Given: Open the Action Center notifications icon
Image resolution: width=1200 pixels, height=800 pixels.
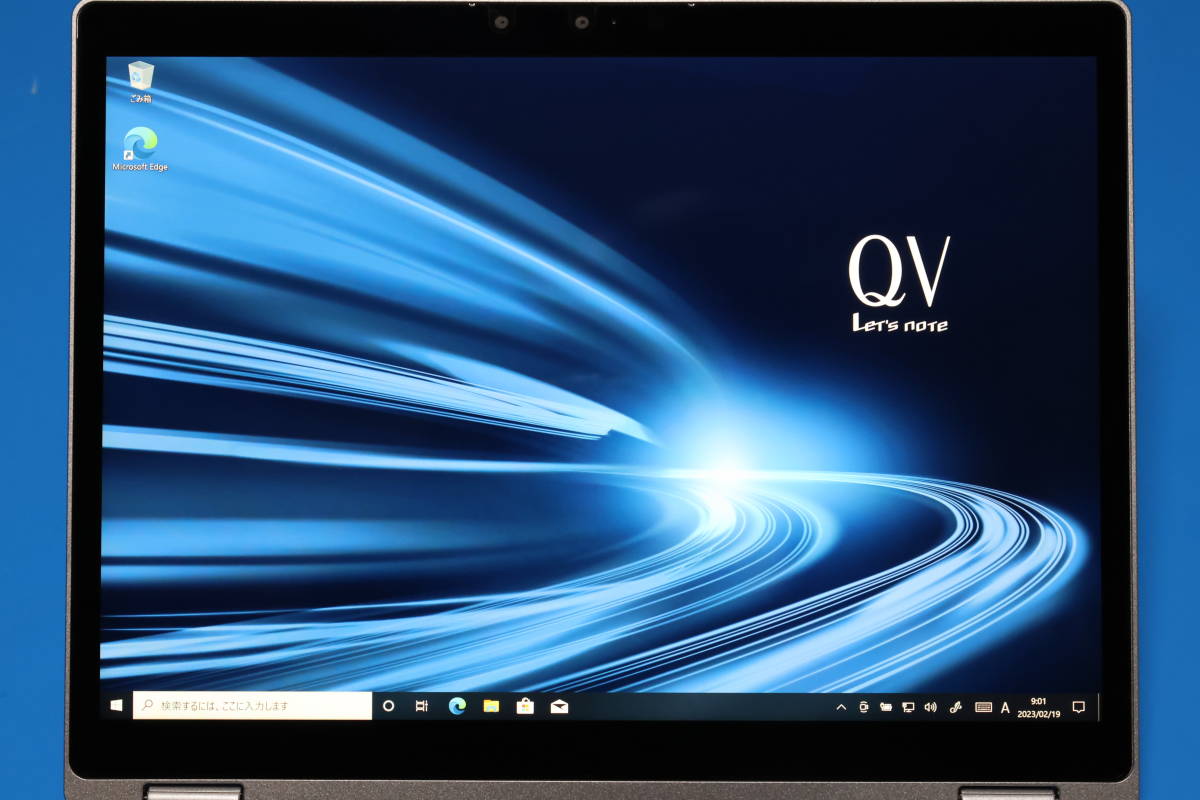Looking at the screenshot, I should 1078,707.
